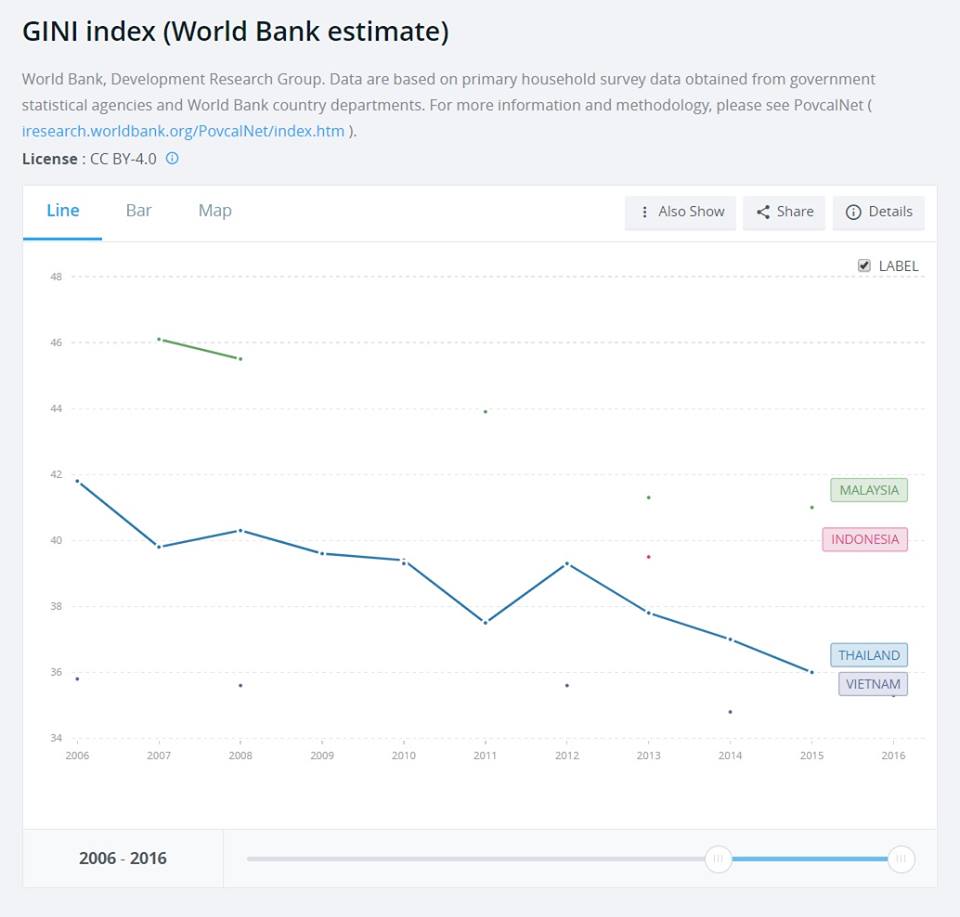Switch to the Bar tab

point(139,210)
